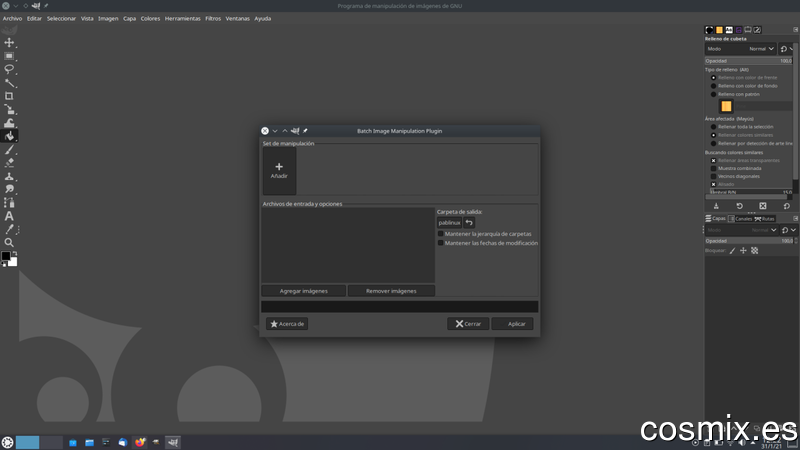Switch to the Canales tab
Viewport: 800px width, 450px height.
[x=740, y=218]
